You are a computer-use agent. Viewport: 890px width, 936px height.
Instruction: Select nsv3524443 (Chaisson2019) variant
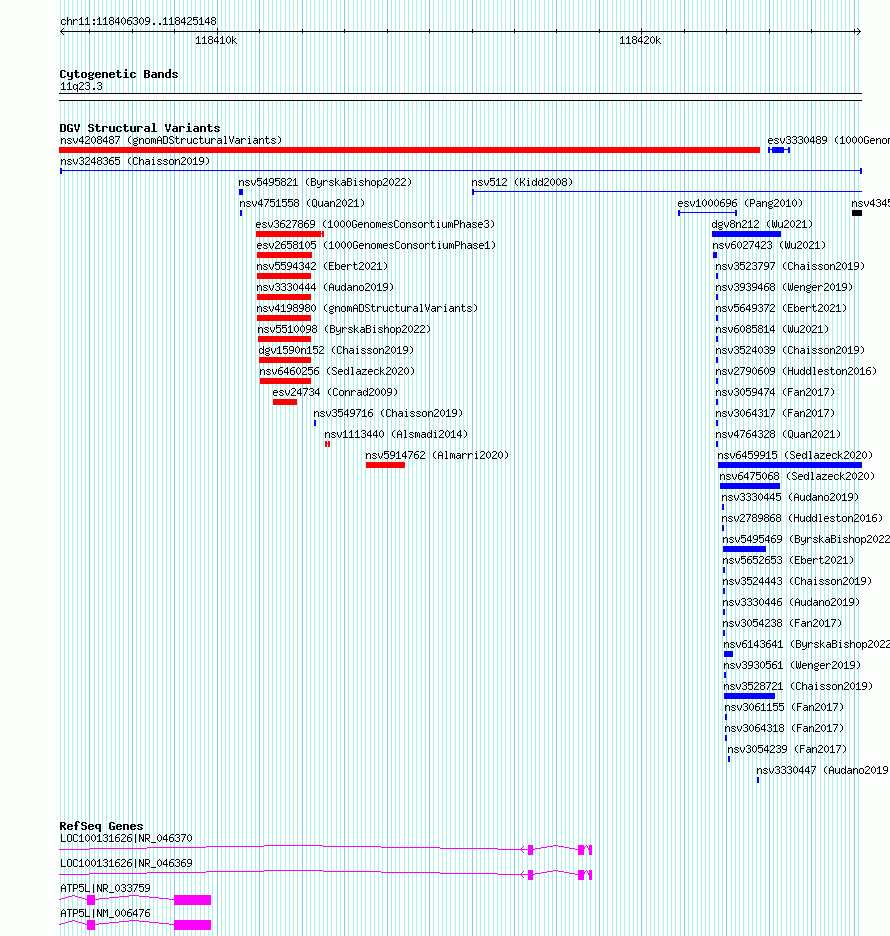[x=797, y=581]
